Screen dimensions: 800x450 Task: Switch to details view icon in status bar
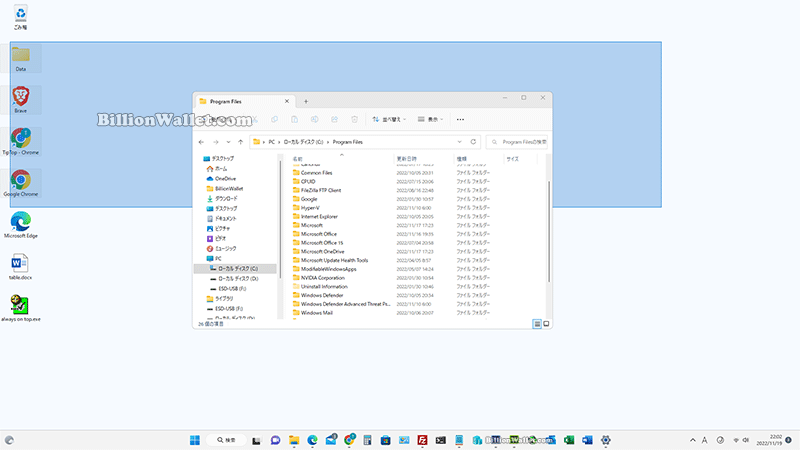click(x=537, y=324)
